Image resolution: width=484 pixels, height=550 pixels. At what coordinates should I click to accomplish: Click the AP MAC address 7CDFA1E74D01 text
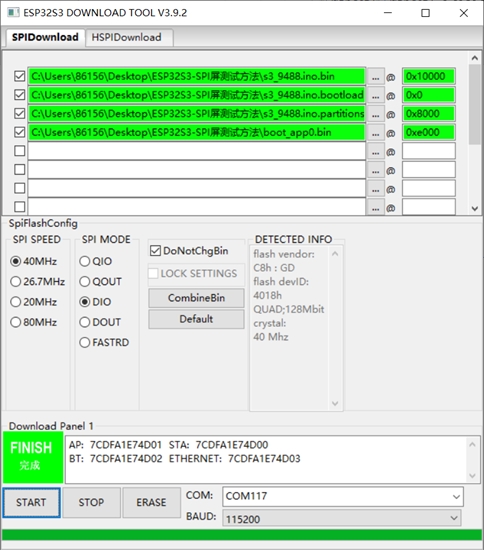126,445
